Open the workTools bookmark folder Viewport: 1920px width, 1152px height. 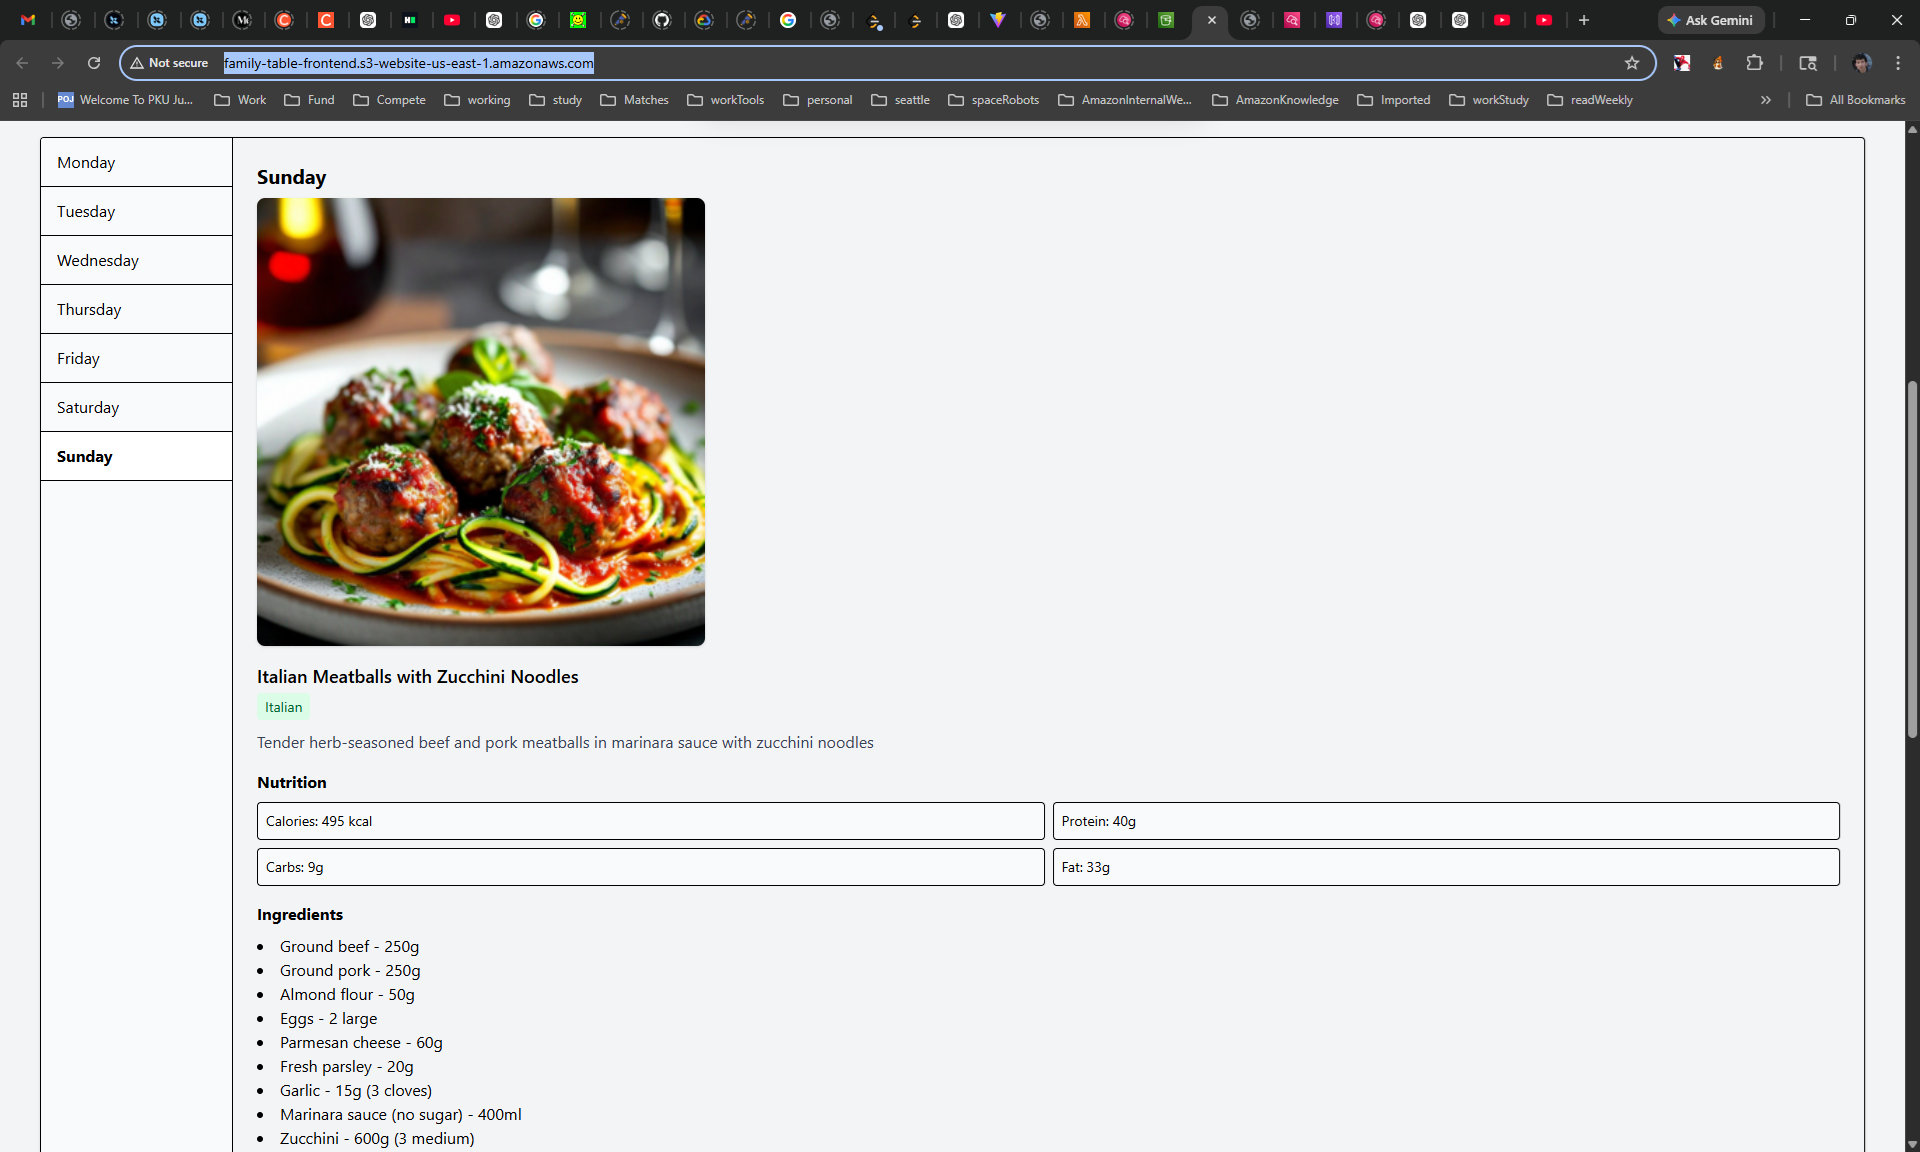coord(726,100)
